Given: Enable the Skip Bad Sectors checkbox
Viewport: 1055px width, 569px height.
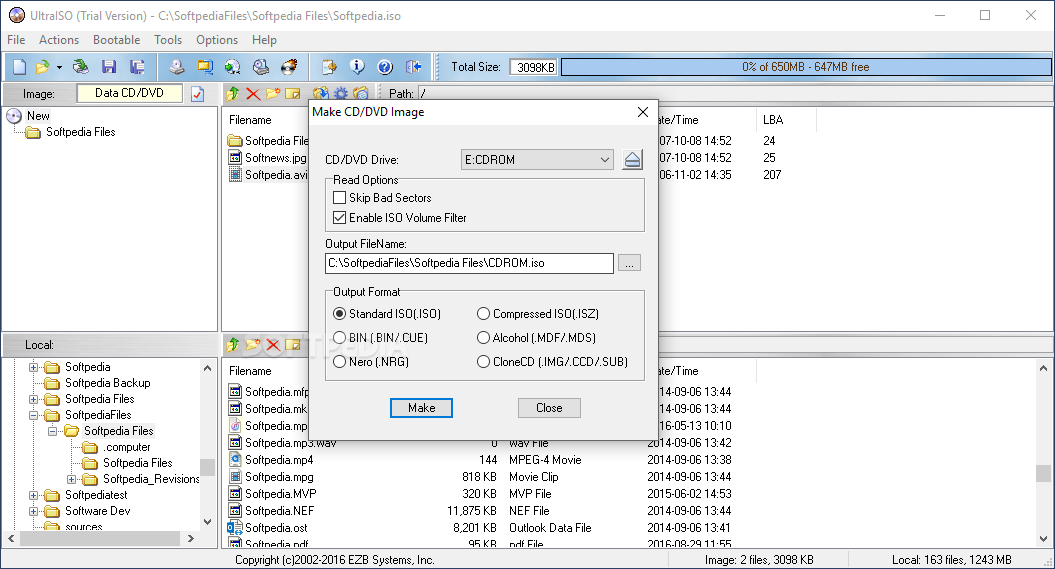Looking at the screenshot, I should pos(340,198).
